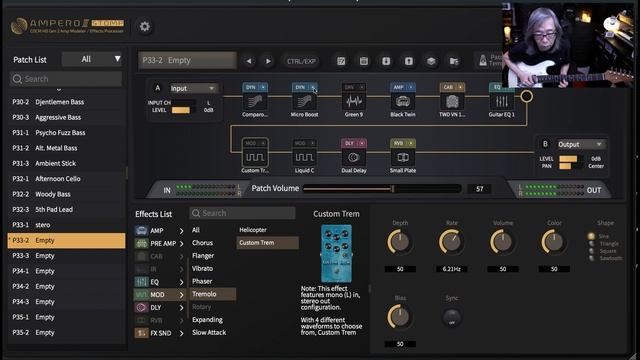Choose Vibrato in modulation subcategories
This screenshot has height=360, width=640.
point(202,268)
